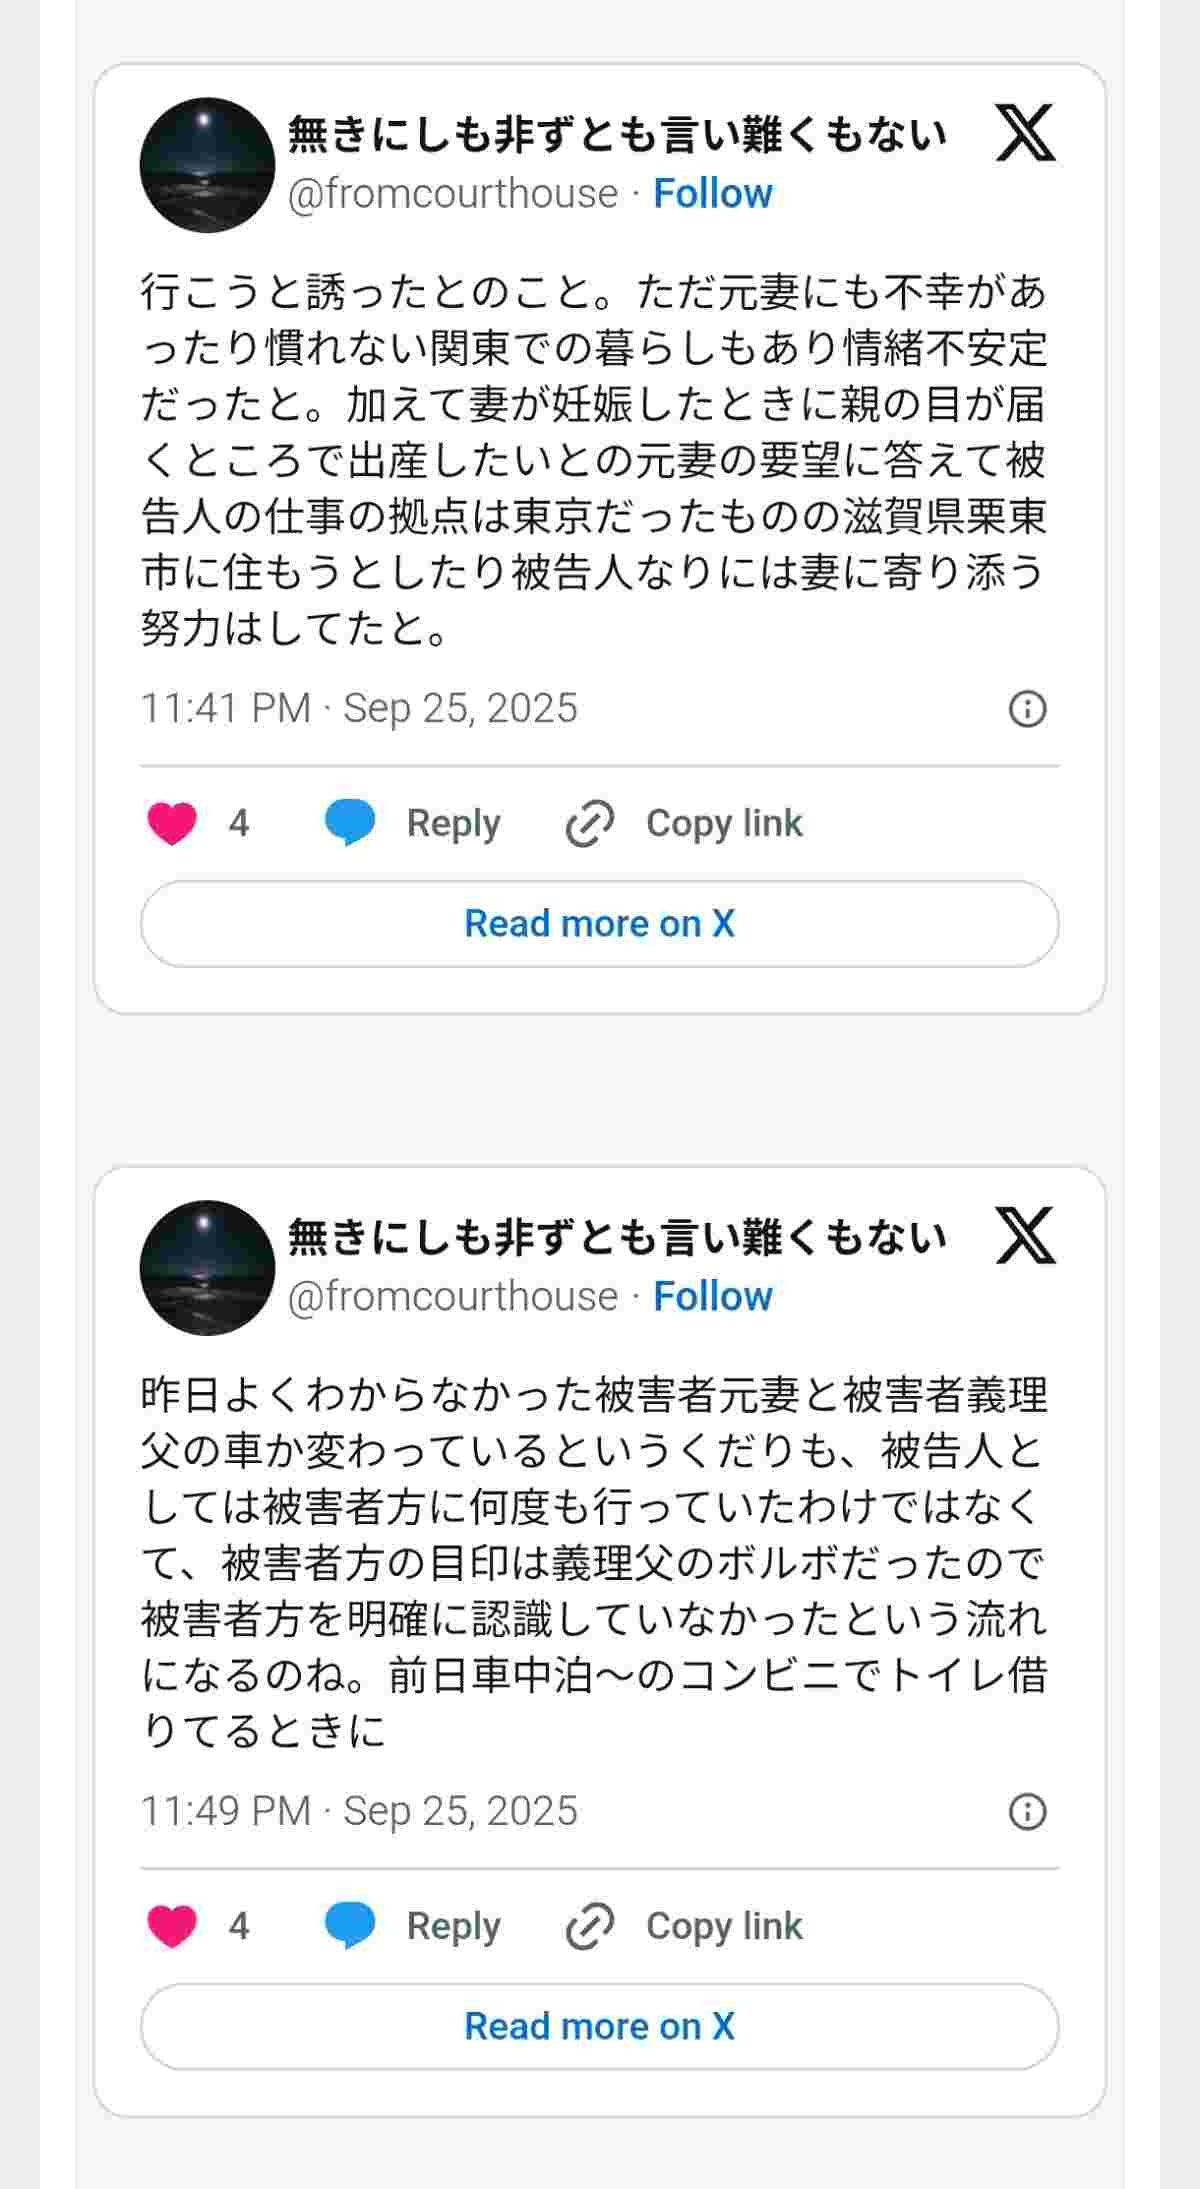Open the info icon on the 11:49 PM tweet
1200x2189 pixels.
pyautogui.click(x=1027, y=1812)
